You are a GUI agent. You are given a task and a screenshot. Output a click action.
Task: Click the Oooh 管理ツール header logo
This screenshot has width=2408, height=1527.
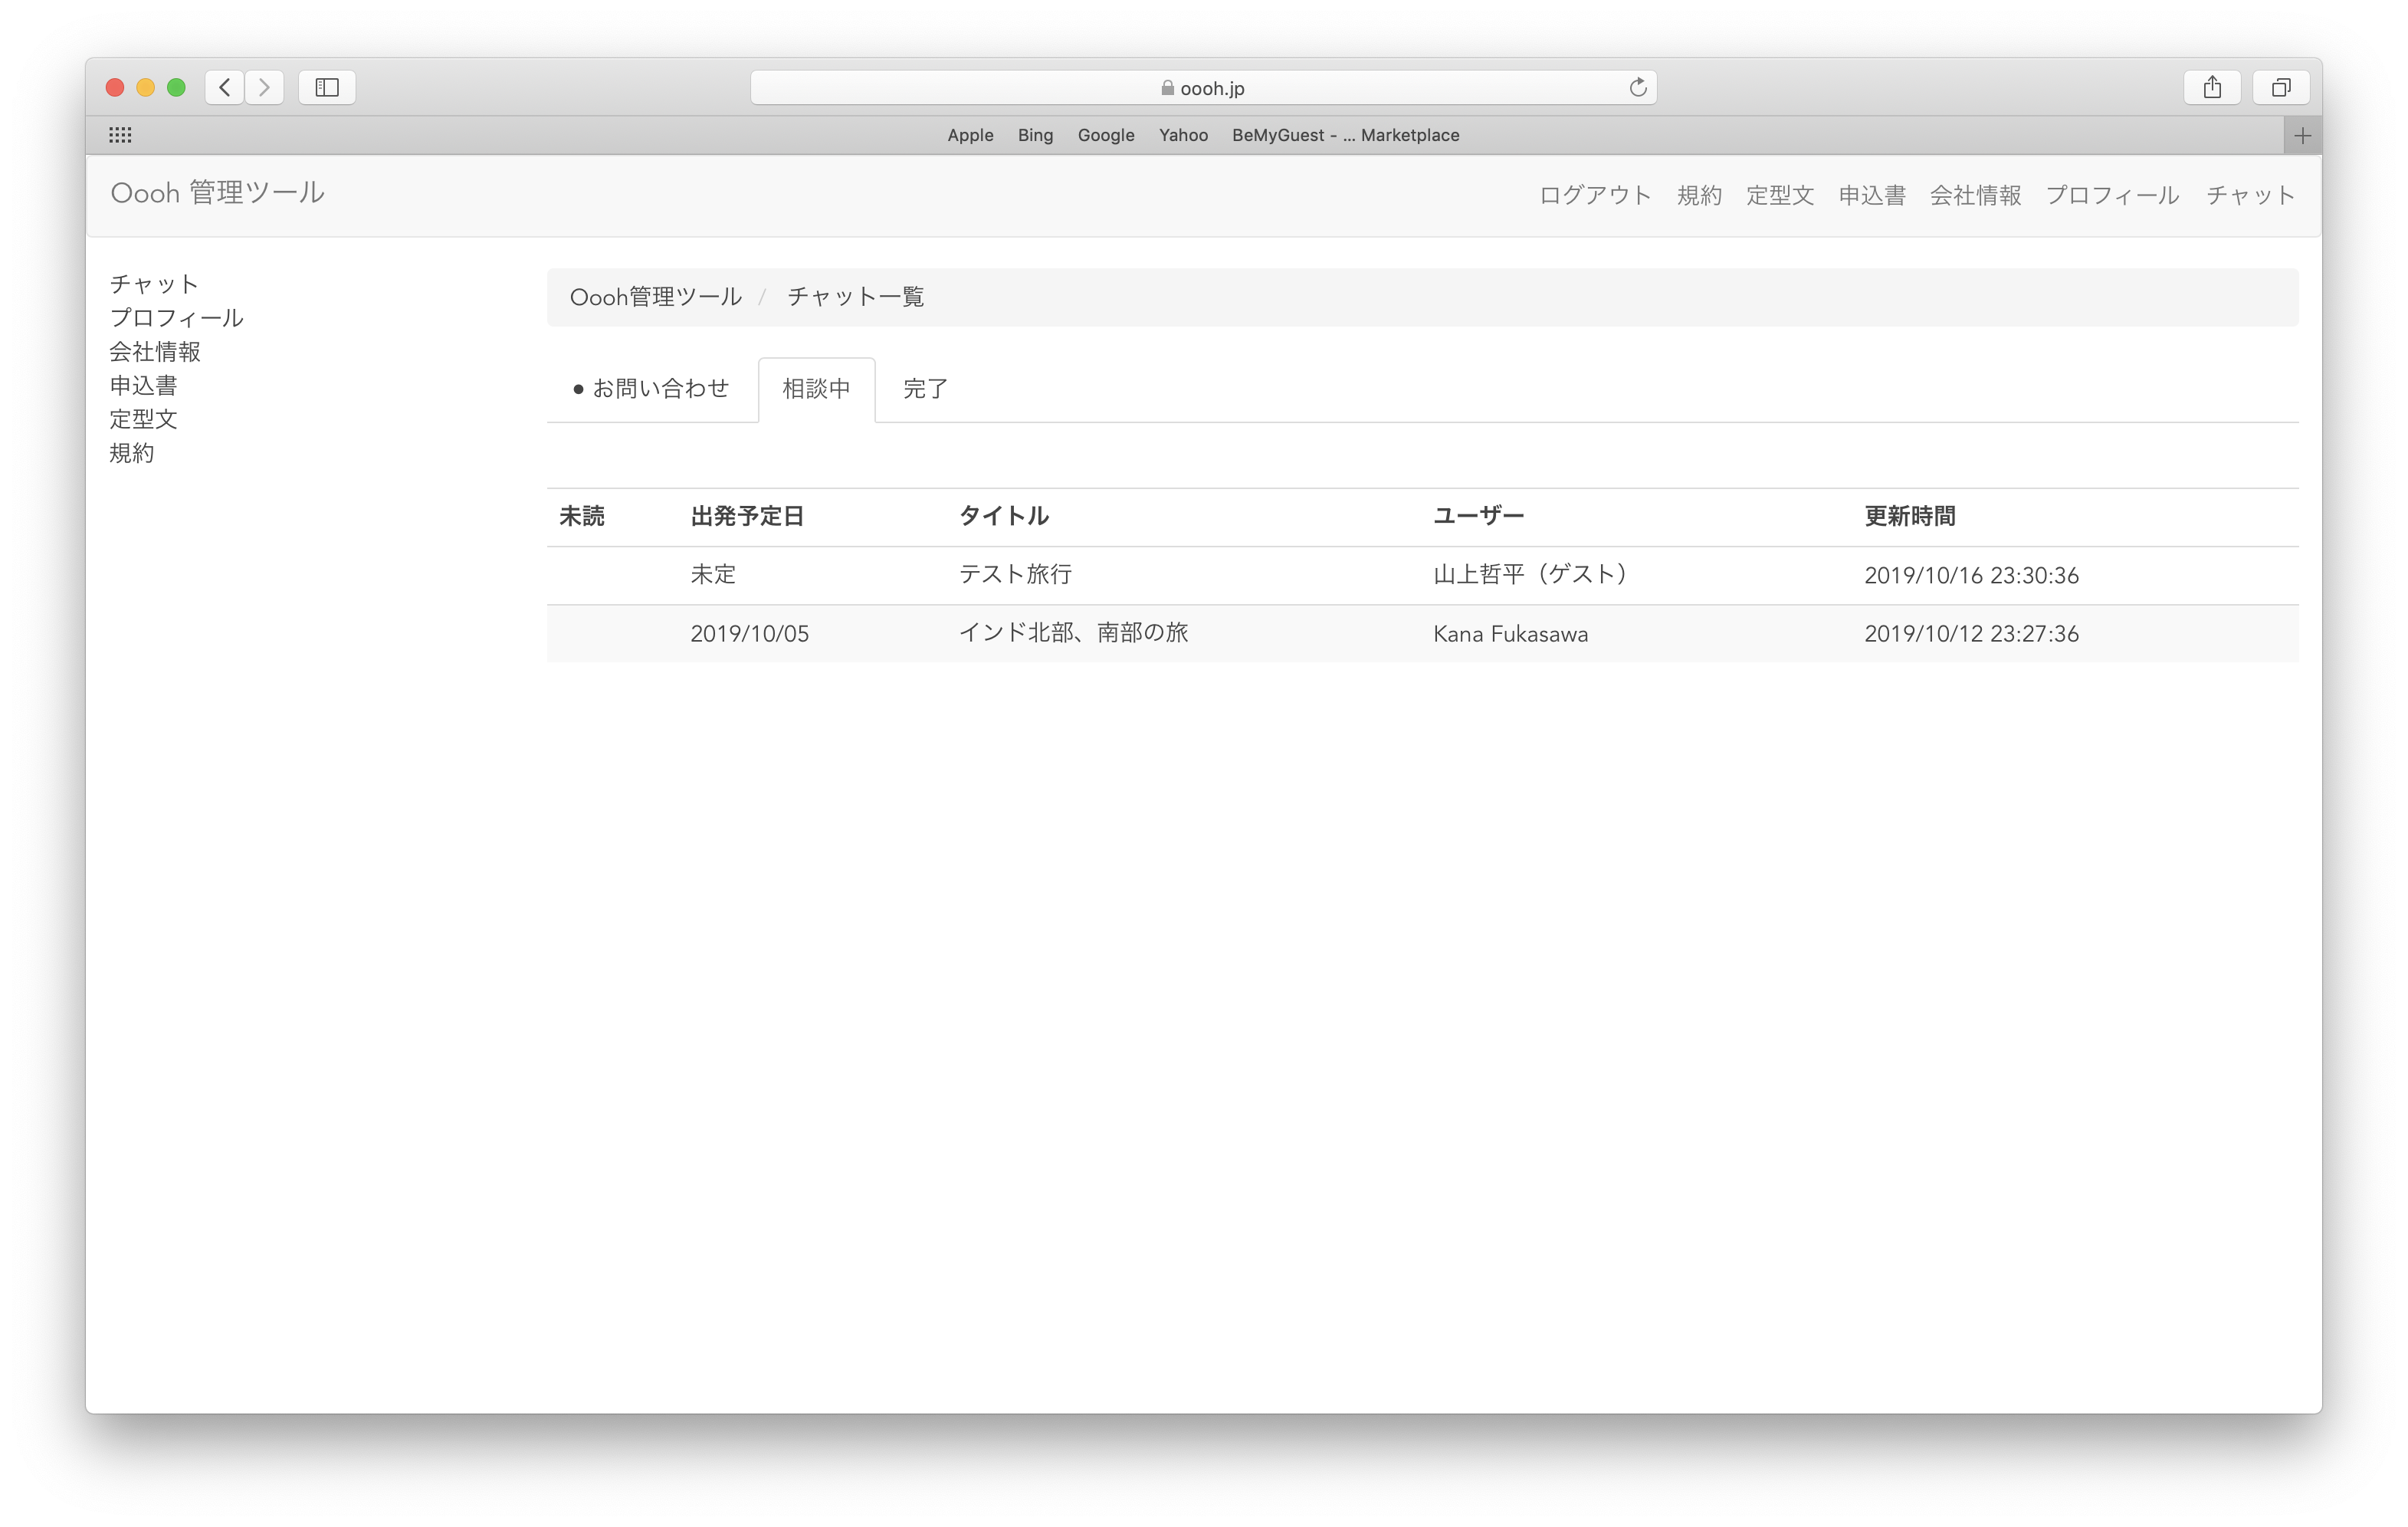pos(217,193)
